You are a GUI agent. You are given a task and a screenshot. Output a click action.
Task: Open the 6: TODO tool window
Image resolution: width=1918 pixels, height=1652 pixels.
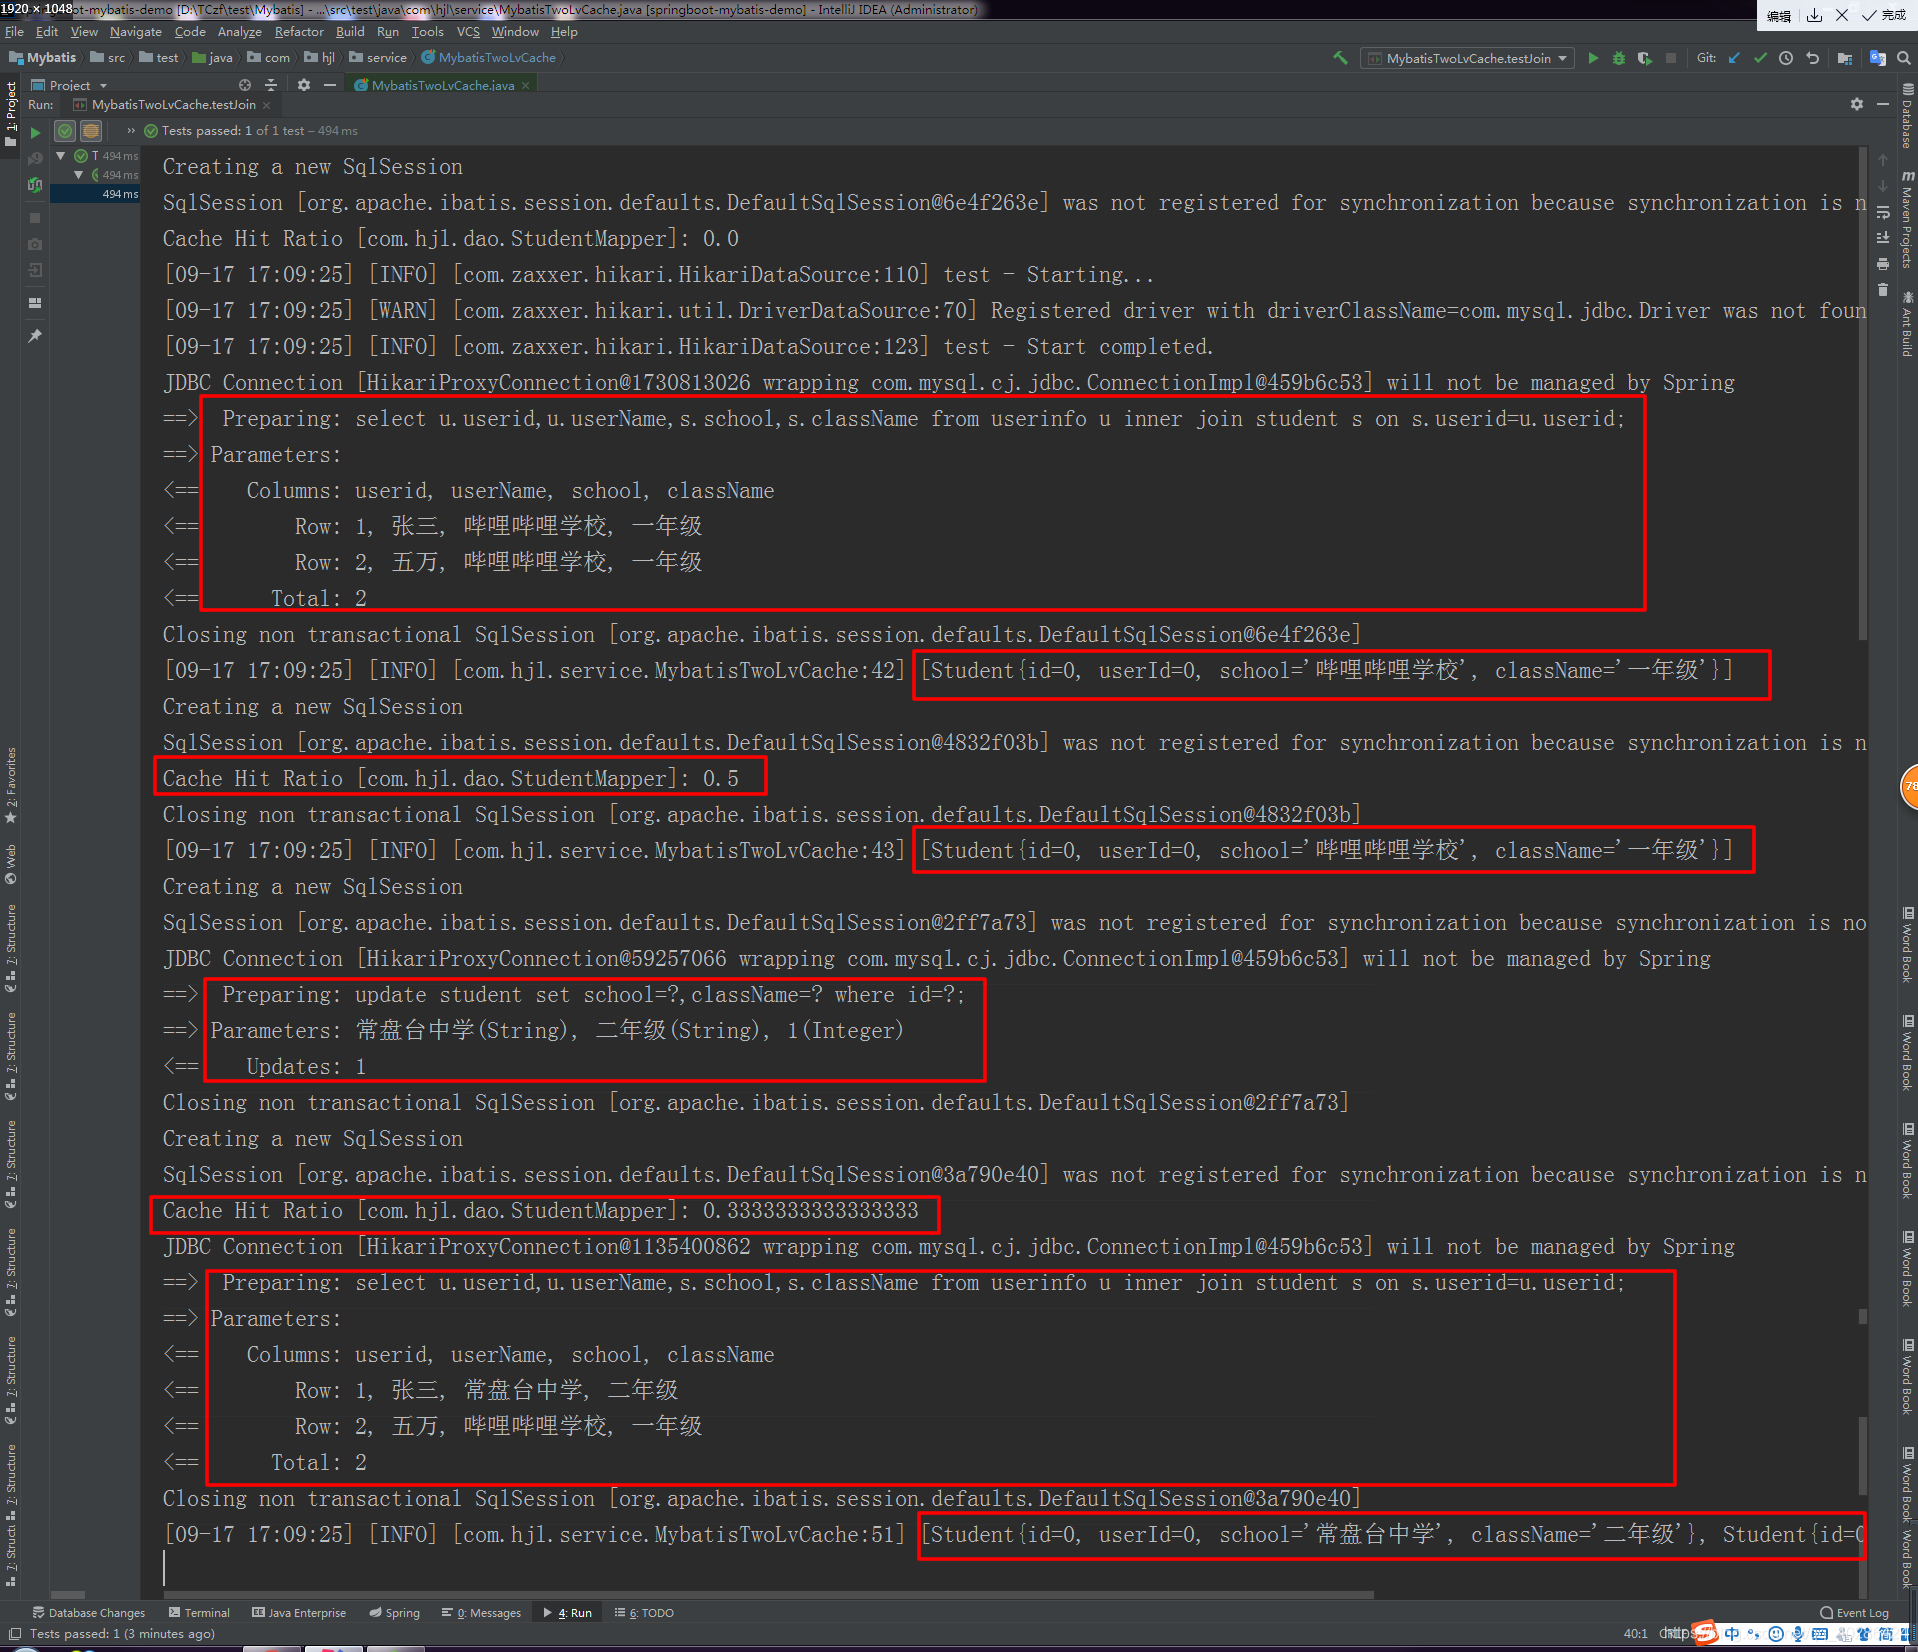coord(644,1613)
